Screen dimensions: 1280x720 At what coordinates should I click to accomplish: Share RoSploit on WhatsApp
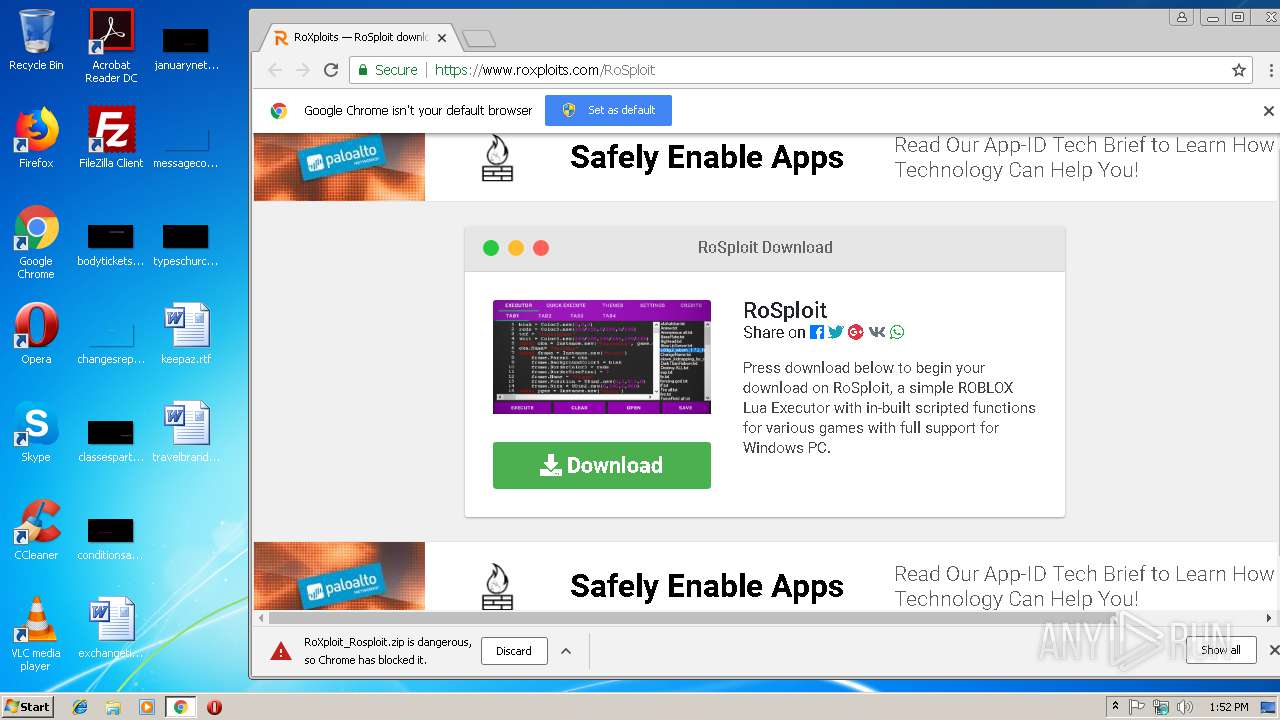[x=897, y=332]
